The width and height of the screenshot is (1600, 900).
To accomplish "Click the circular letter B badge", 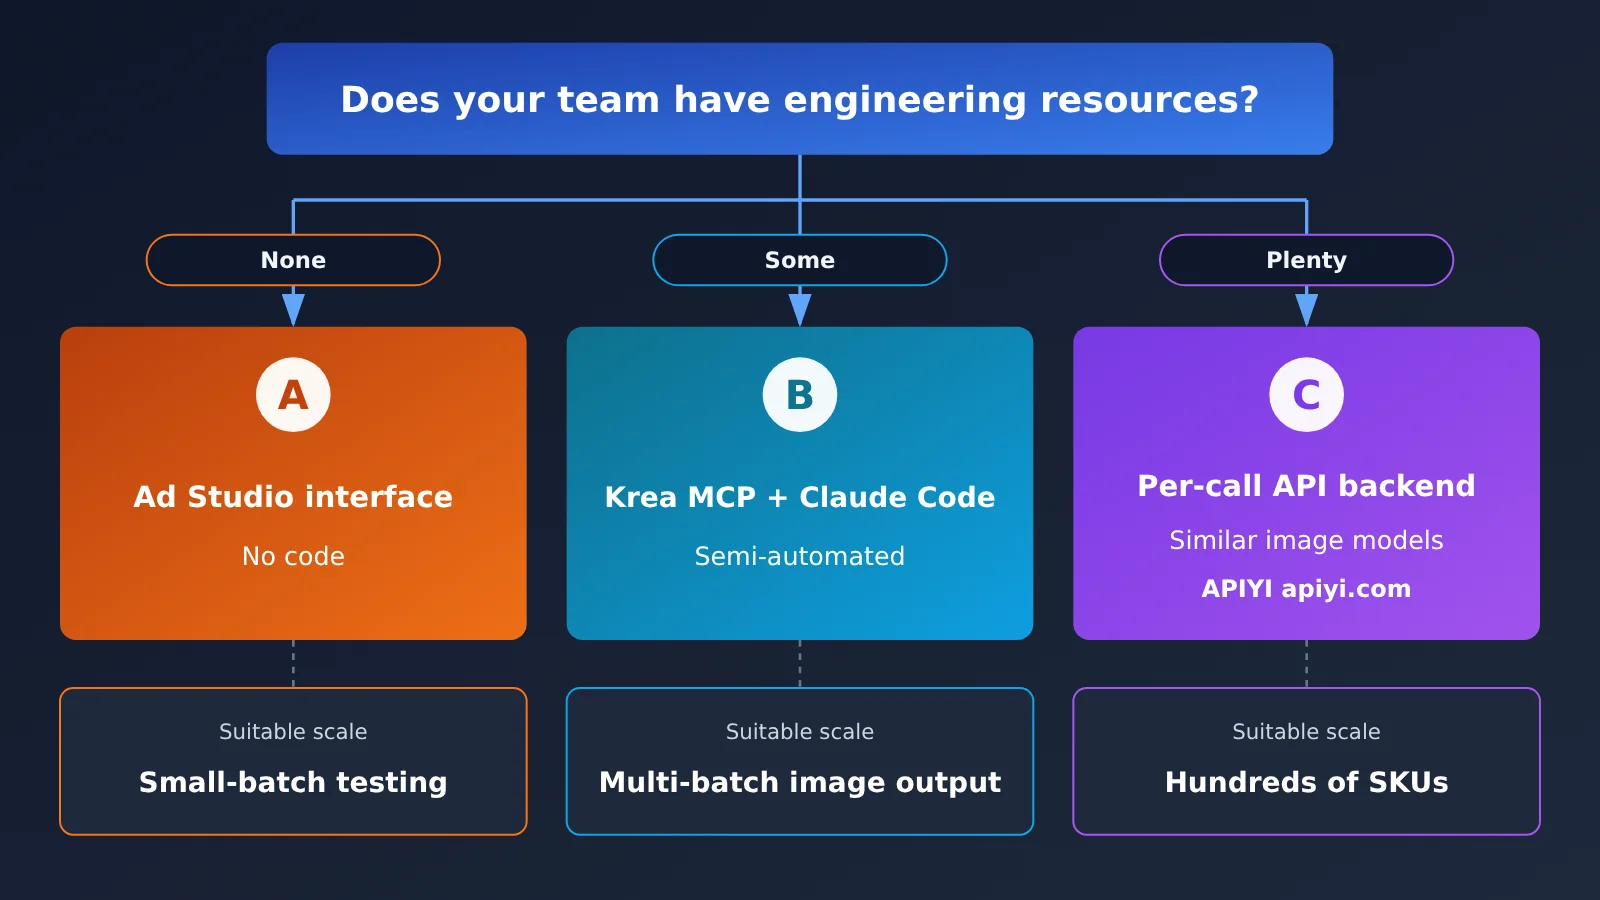I will tap(800, 395).
